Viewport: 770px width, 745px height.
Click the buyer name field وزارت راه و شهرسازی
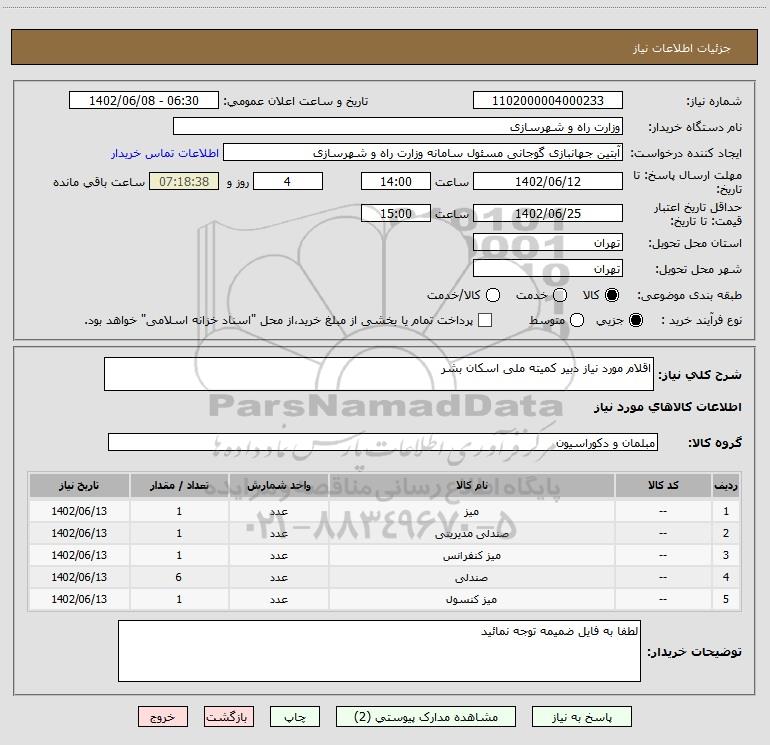point(398,127)
